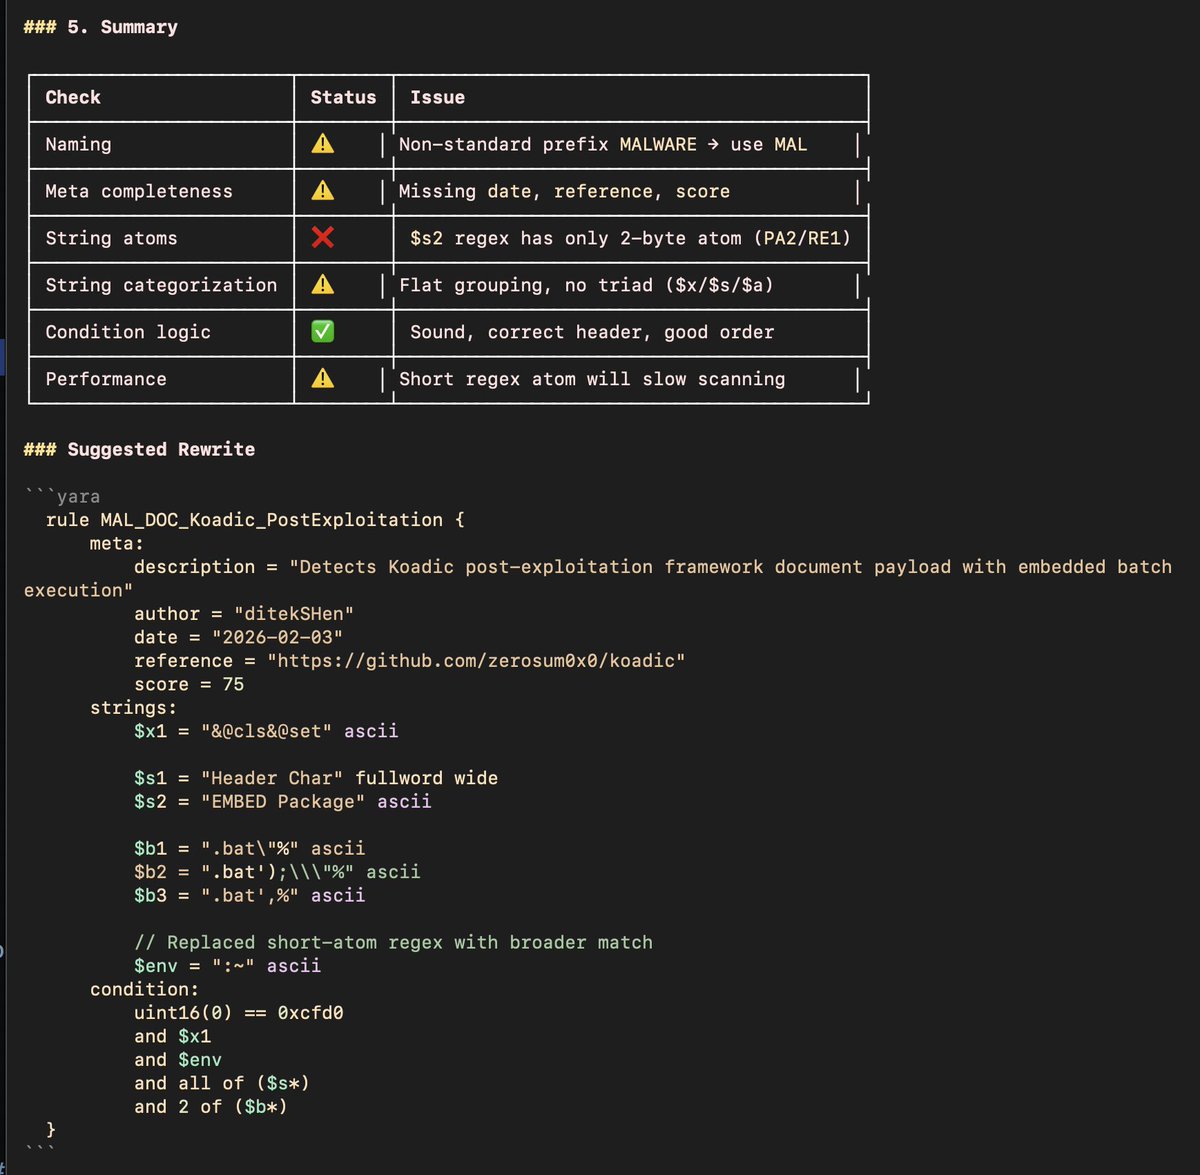Click 'Missing date, reference, score' issue text
The height and width of the screenshot is (1175, 1200).
[564, 191]
